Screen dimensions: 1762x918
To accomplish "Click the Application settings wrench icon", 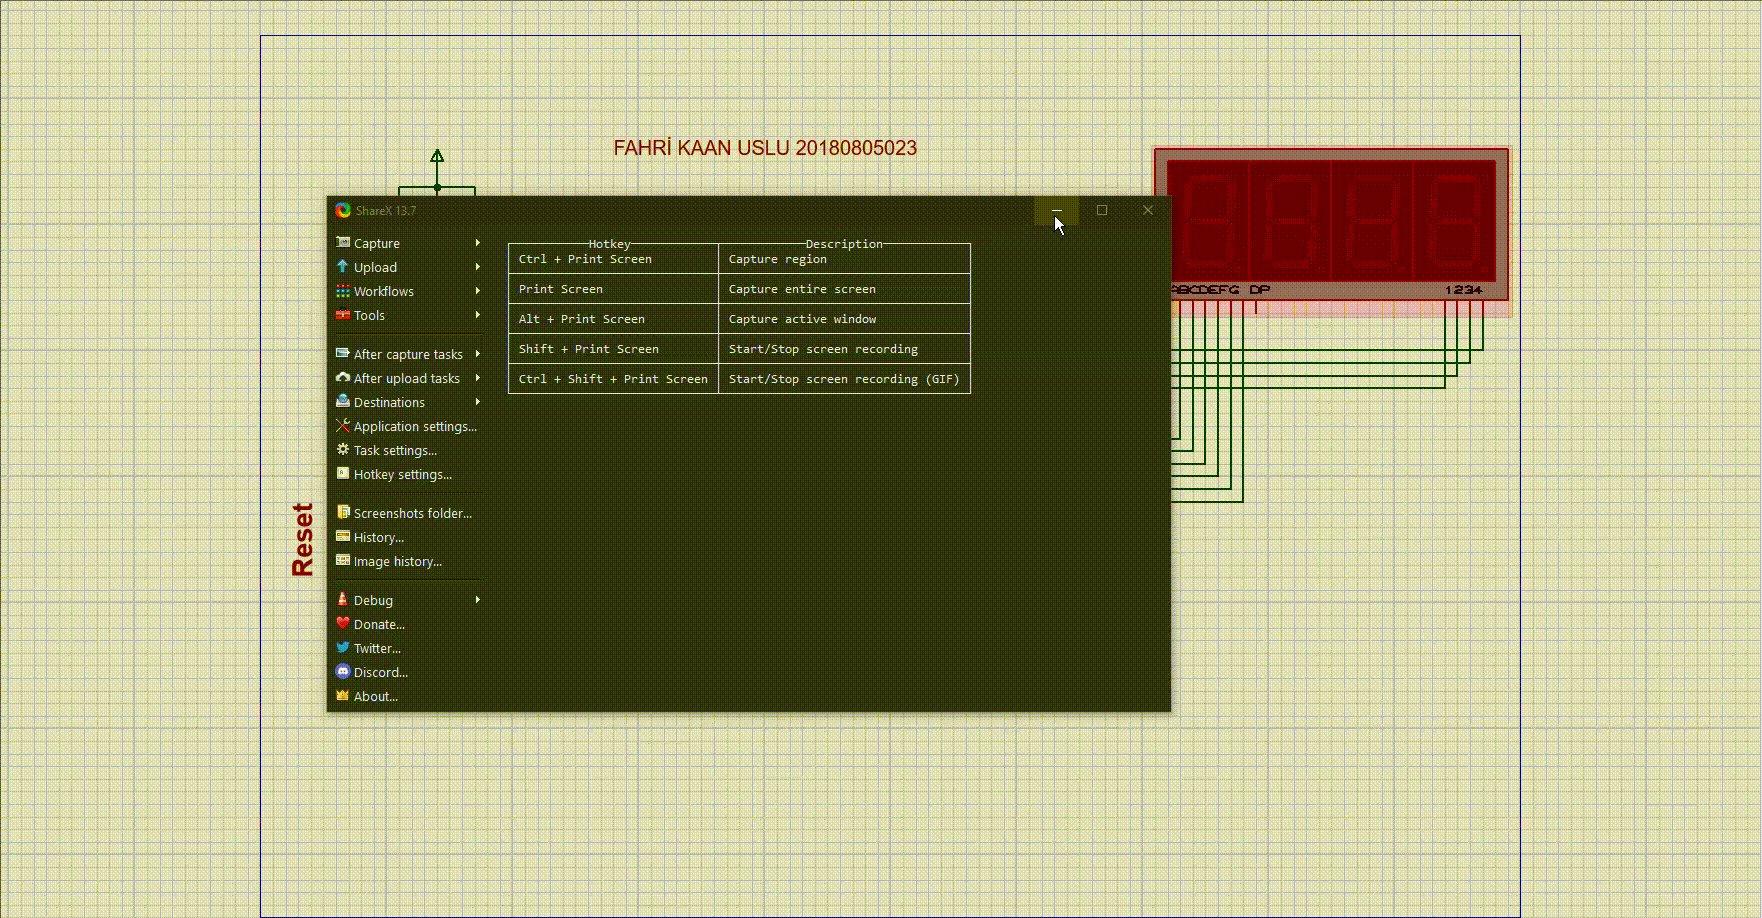I will tap(343, 426).
